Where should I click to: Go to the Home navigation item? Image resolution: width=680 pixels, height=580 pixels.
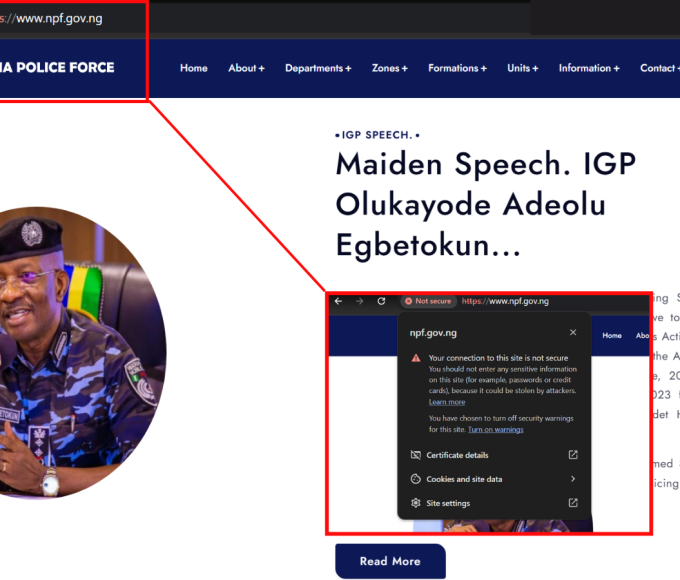193,68
